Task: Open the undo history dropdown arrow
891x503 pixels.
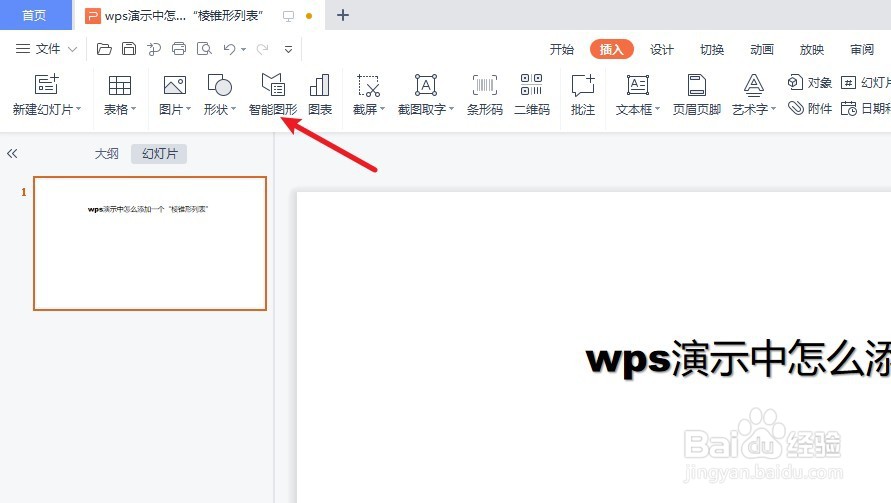Action: (243, 50)
